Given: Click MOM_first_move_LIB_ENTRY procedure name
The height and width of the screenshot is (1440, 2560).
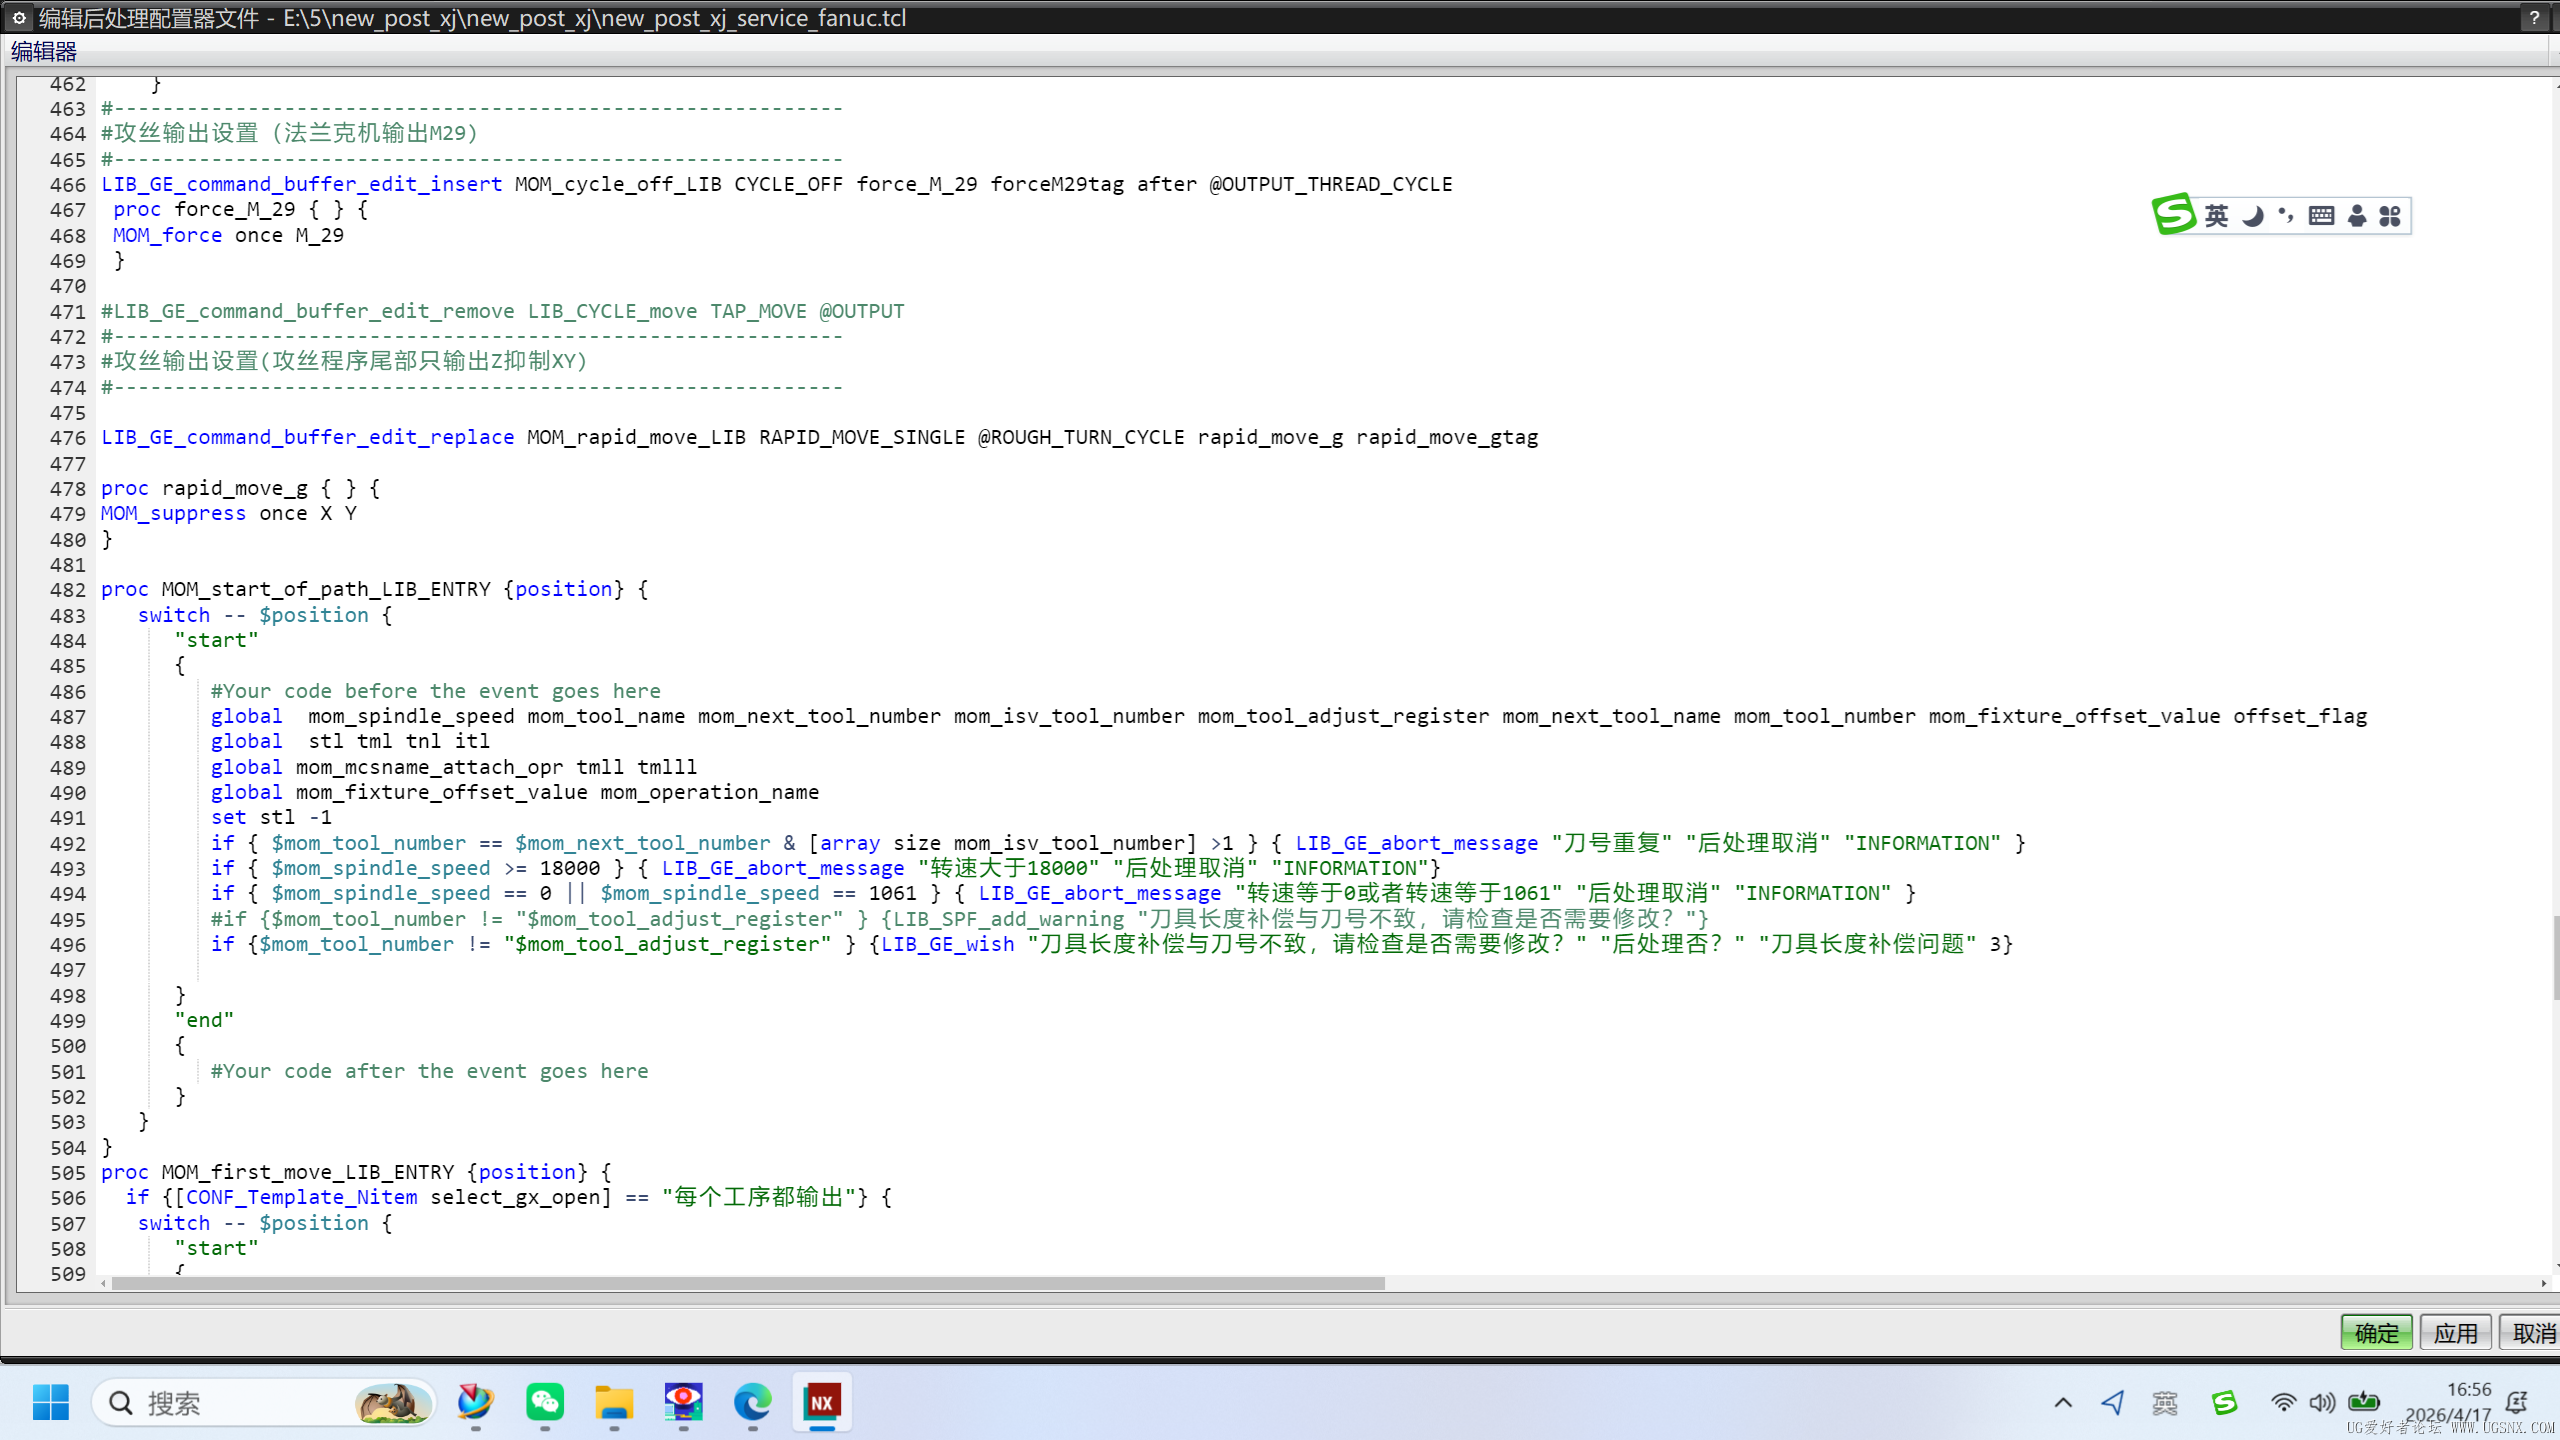Looking at the screenshot, I should (308, 1172).
